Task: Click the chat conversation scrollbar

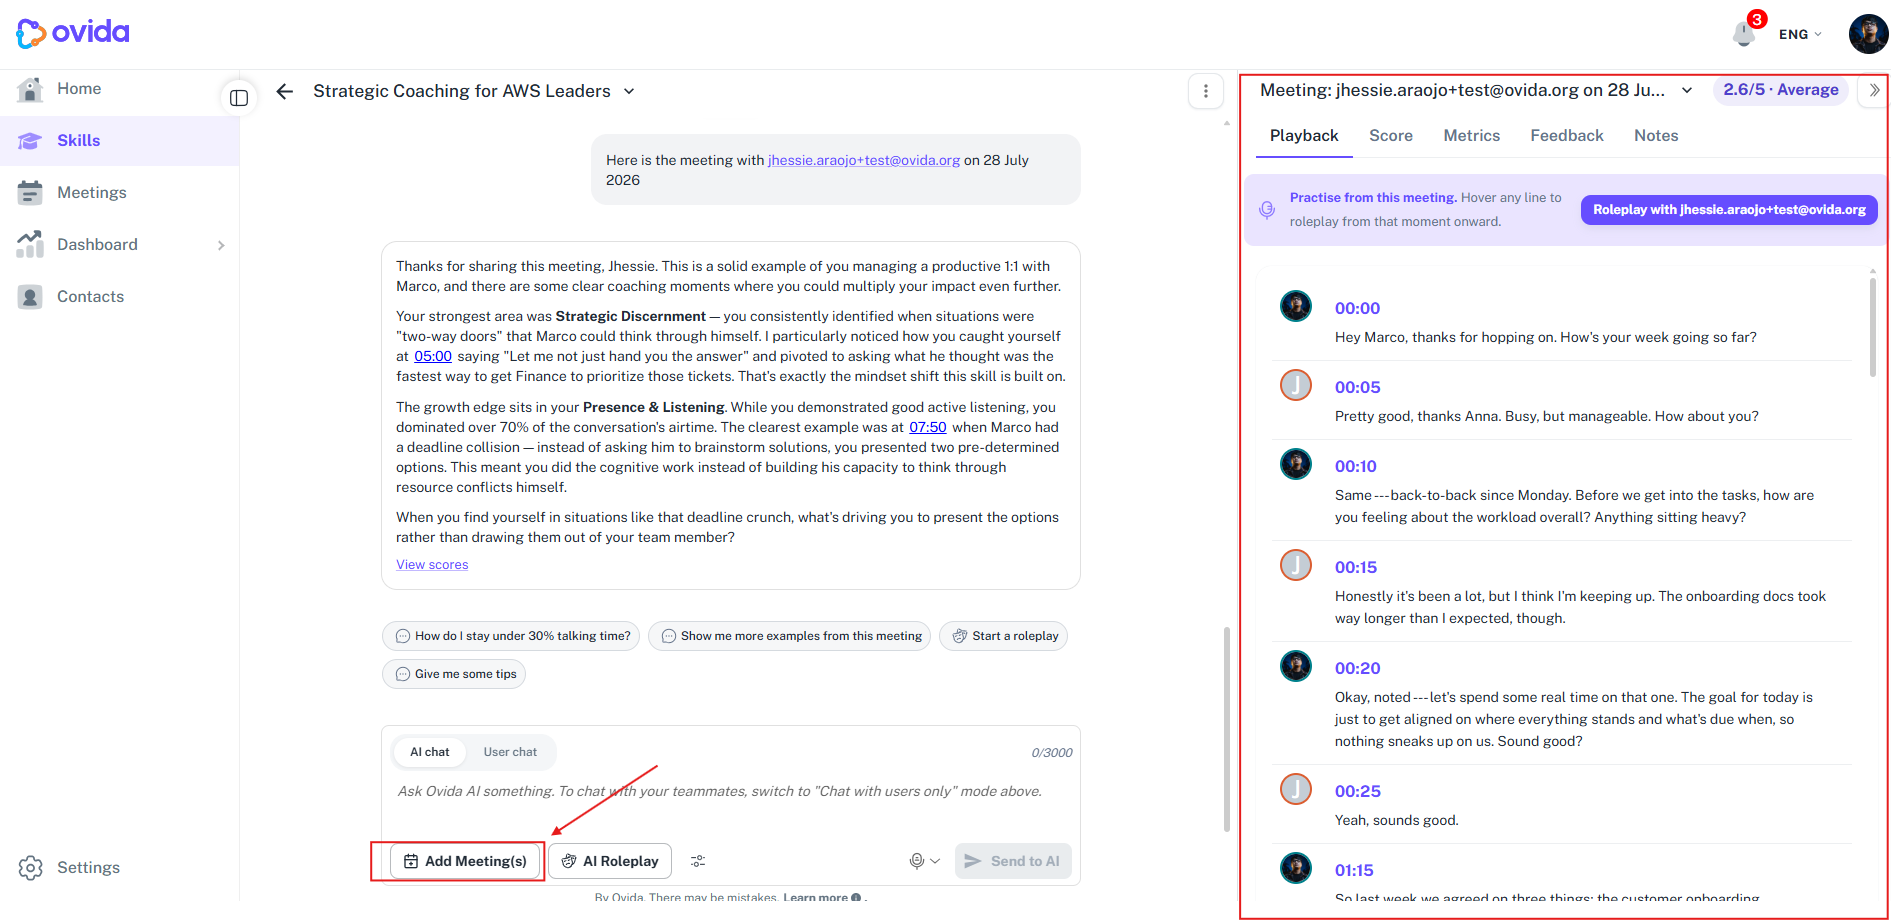Action: 1227,730
